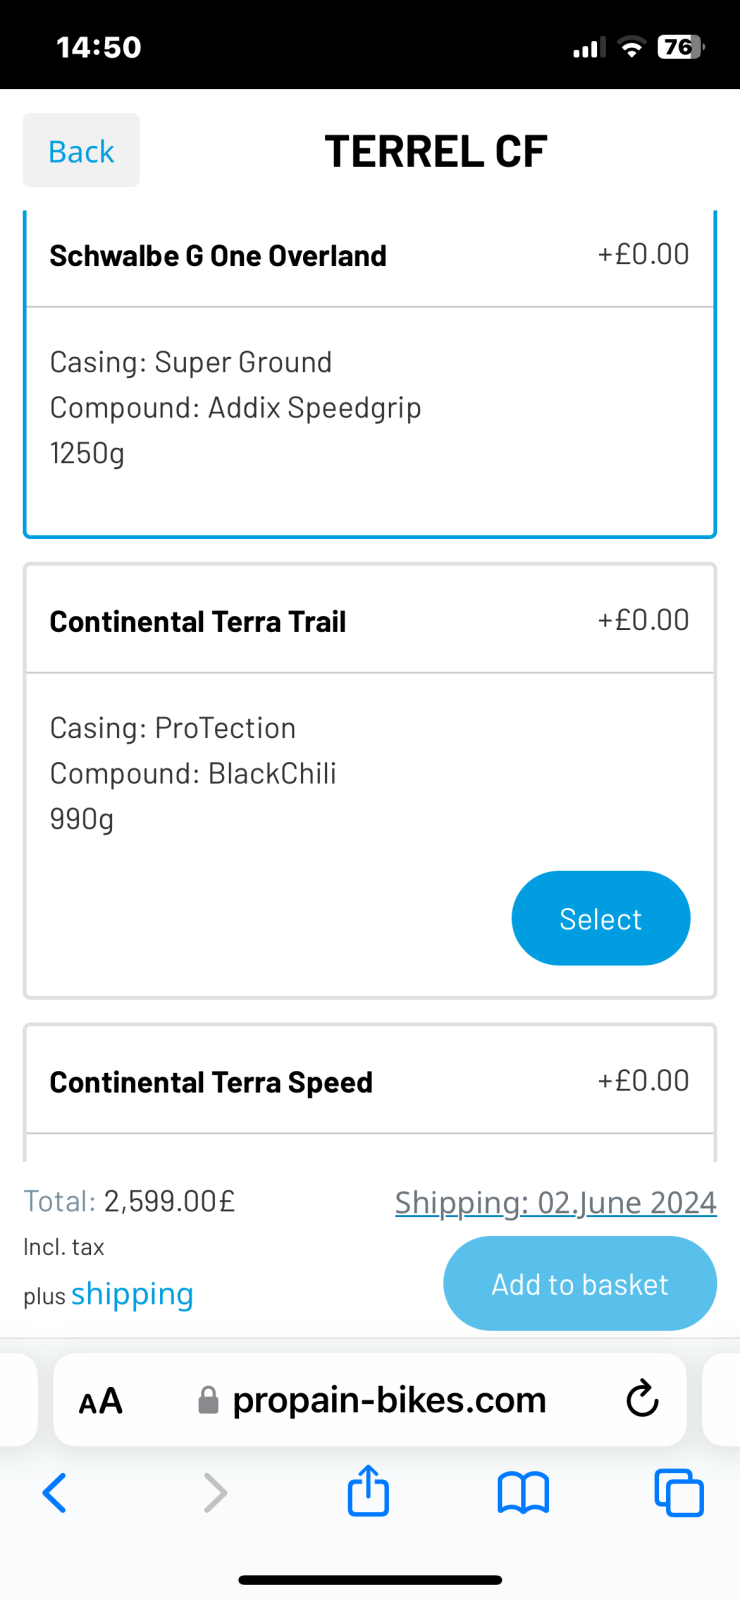Reload the page with refresh icon

point(642,1399)
